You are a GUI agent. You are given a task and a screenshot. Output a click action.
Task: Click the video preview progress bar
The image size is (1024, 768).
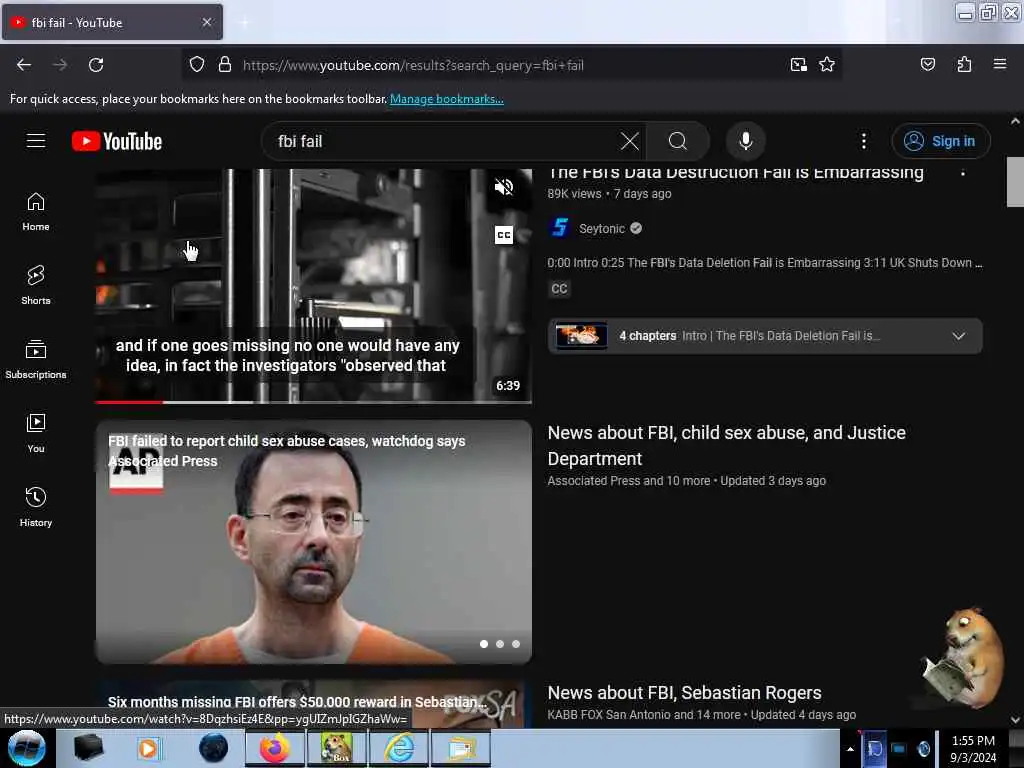[x=313, y=402]
